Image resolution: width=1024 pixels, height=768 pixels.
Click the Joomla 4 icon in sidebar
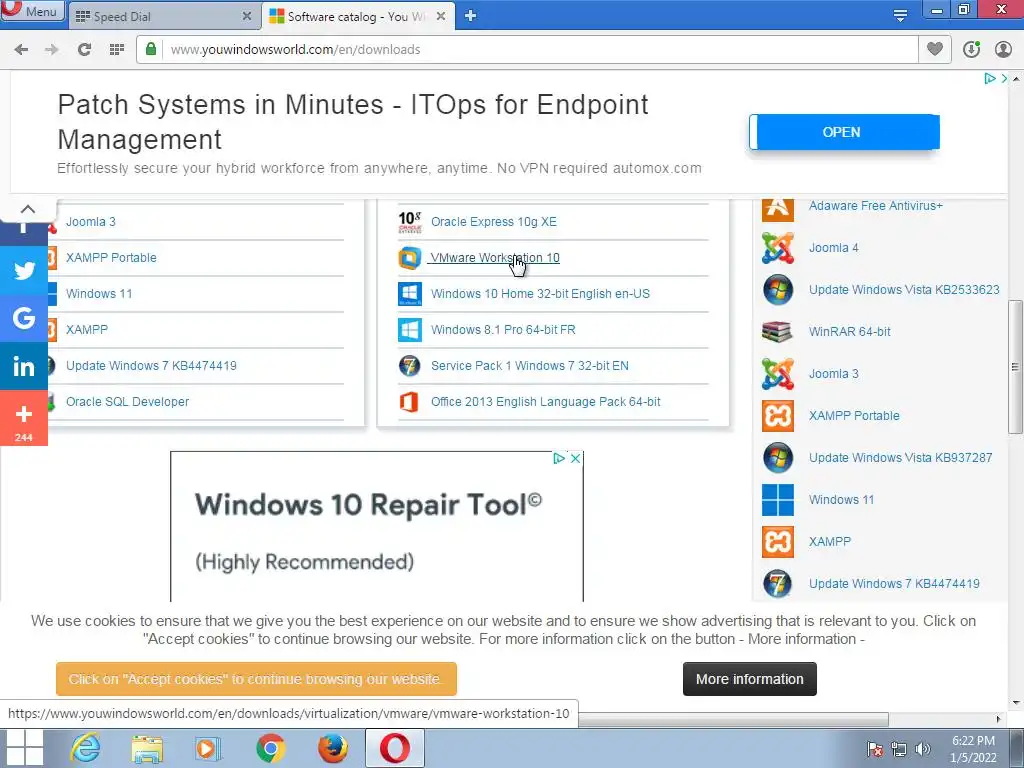point(778,248)
